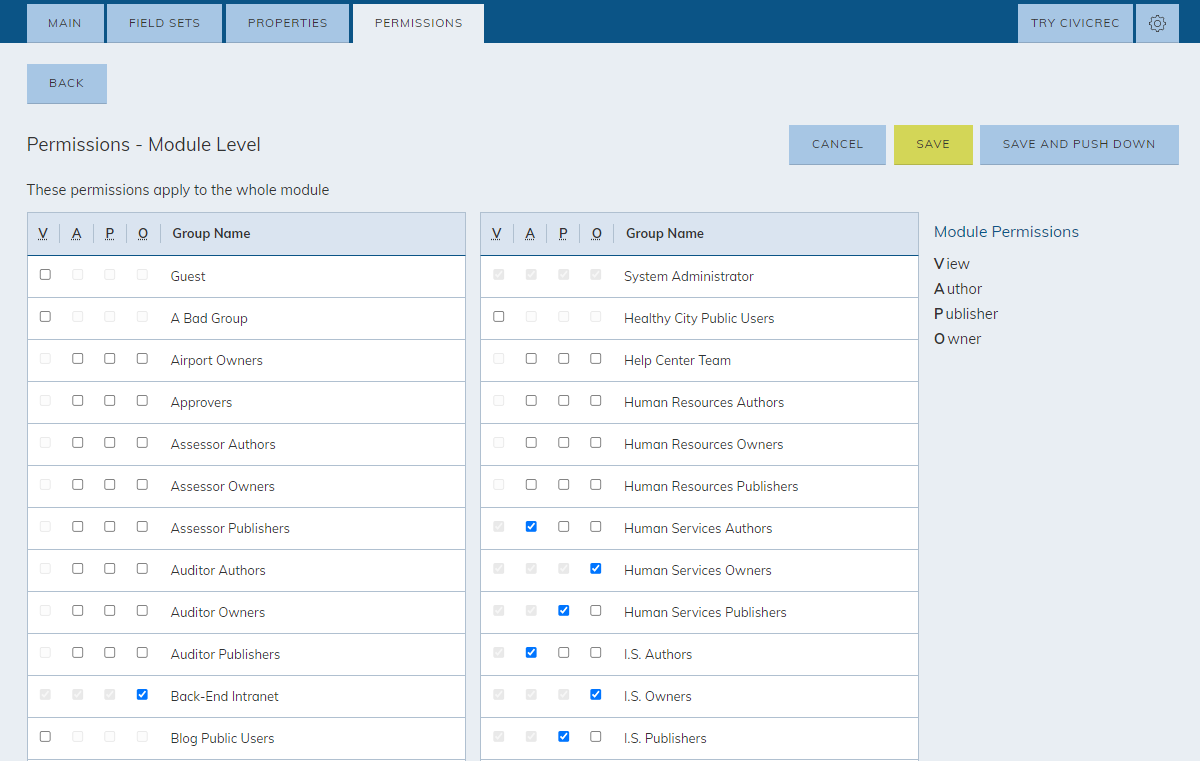Click the Publisher legend entry

coord(966,314)
